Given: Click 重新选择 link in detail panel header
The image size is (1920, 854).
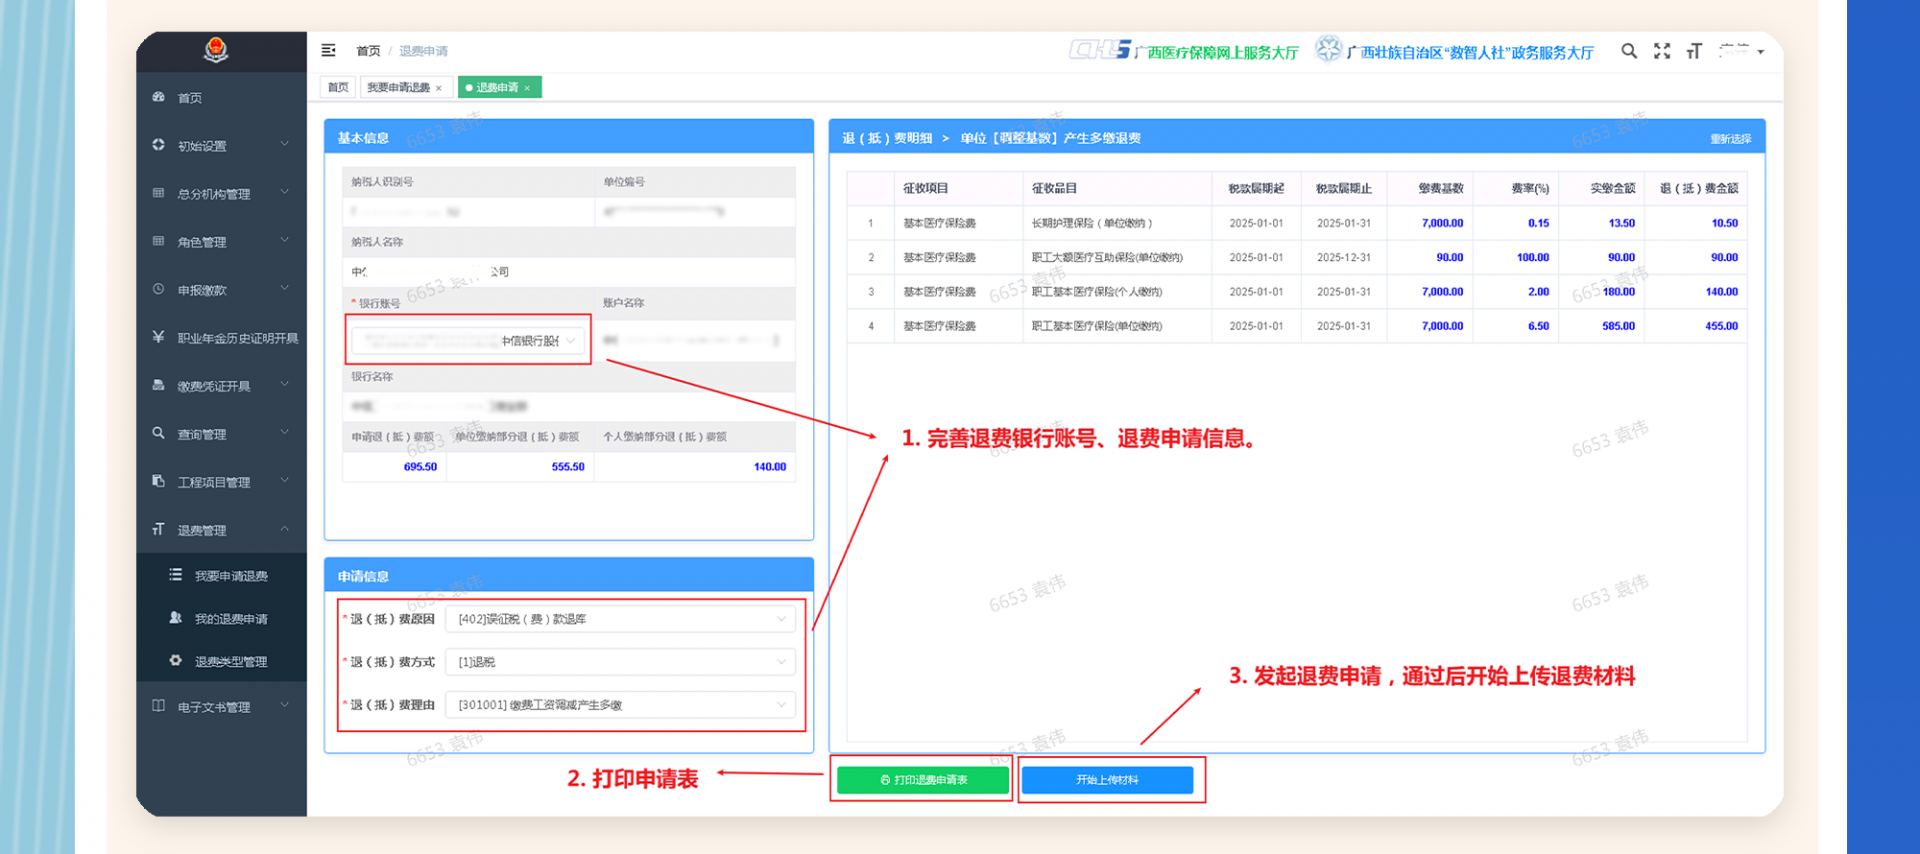Looking at the screenshot, I should coord(1730,139).
